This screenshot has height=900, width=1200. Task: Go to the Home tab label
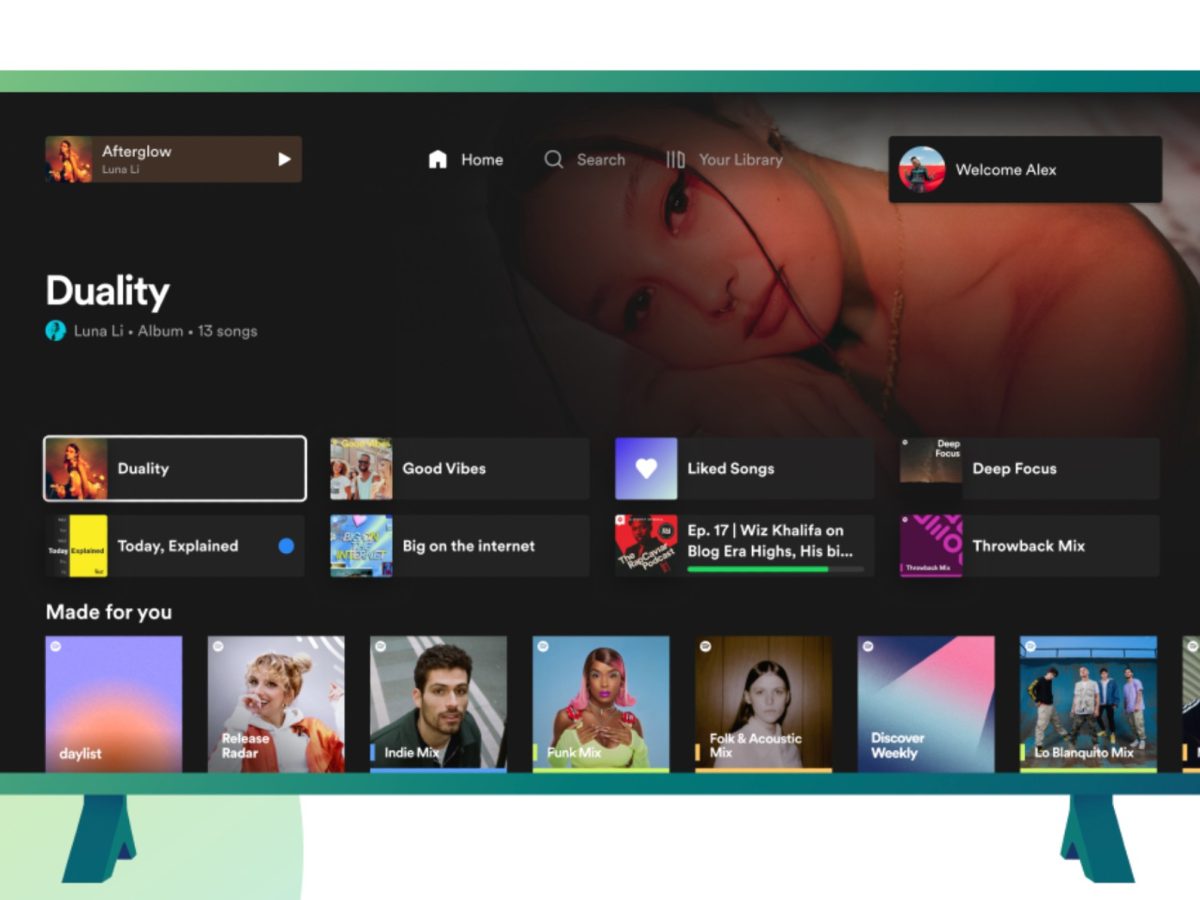point(482,159)
